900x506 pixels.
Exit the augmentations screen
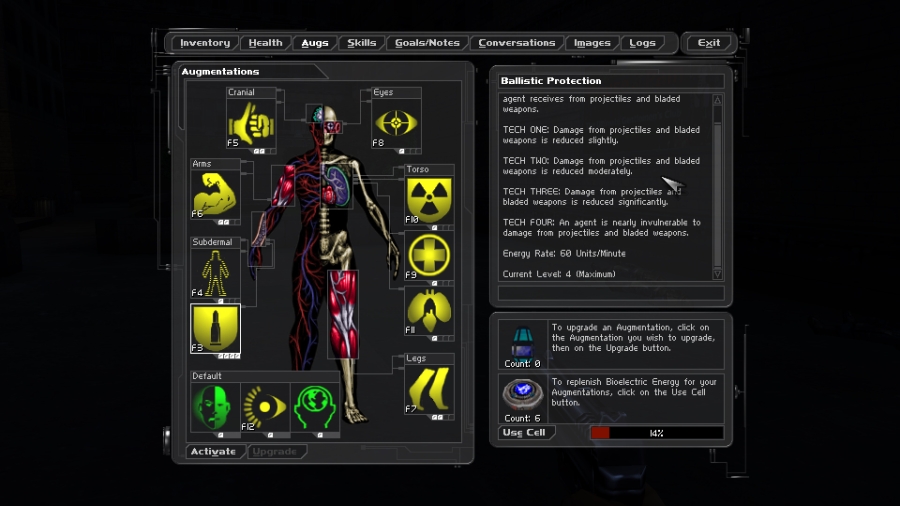tap(708, 43)
